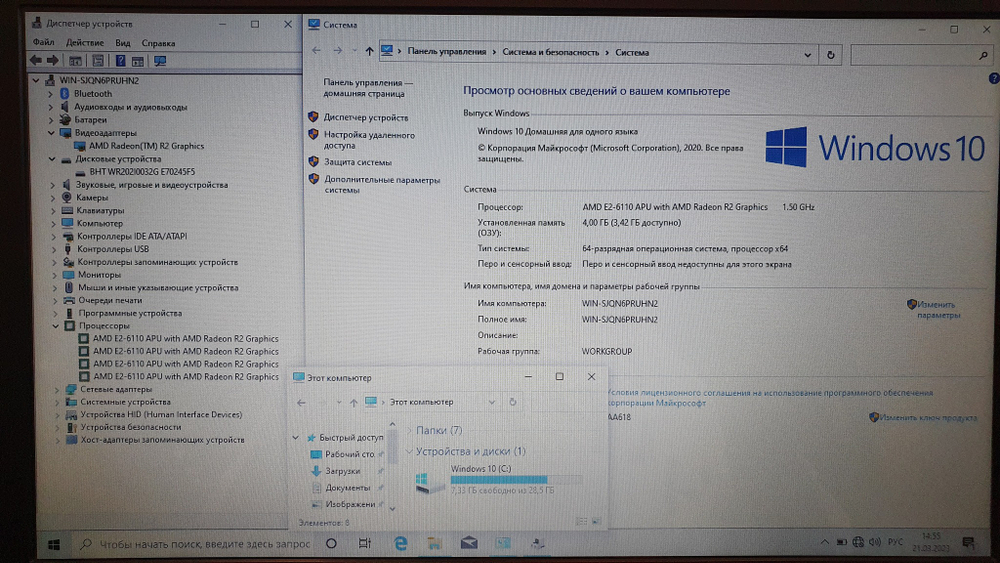Image resolution: width=1000 pixels, height=563 pixels.
Task: Click Back arrow in System window
Action: 316,51
